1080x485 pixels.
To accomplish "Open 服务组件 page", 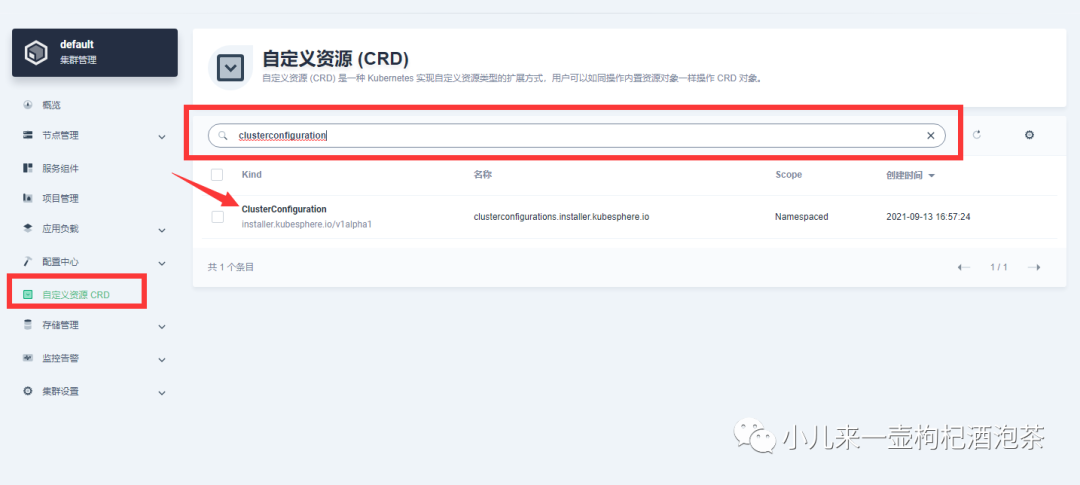I will pyautogui.click(x=61, y=168).
